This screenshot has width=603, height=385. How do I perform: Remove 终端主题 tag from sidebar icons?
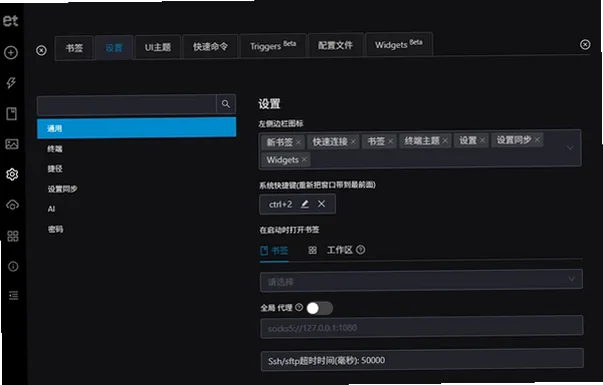tap(445, 141)
